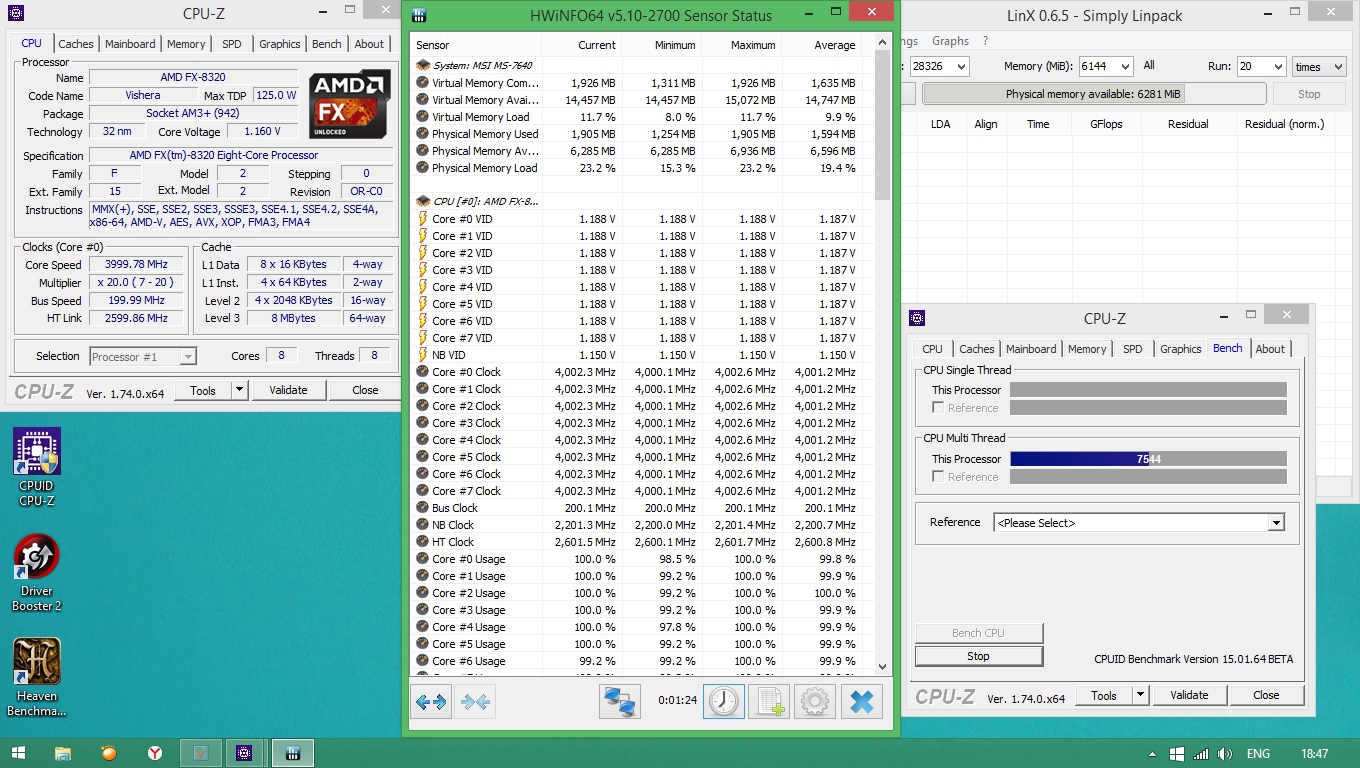Click the GFlops column header in LinX
This screenshot has width=1360, height=768.
click(1105, 124)
